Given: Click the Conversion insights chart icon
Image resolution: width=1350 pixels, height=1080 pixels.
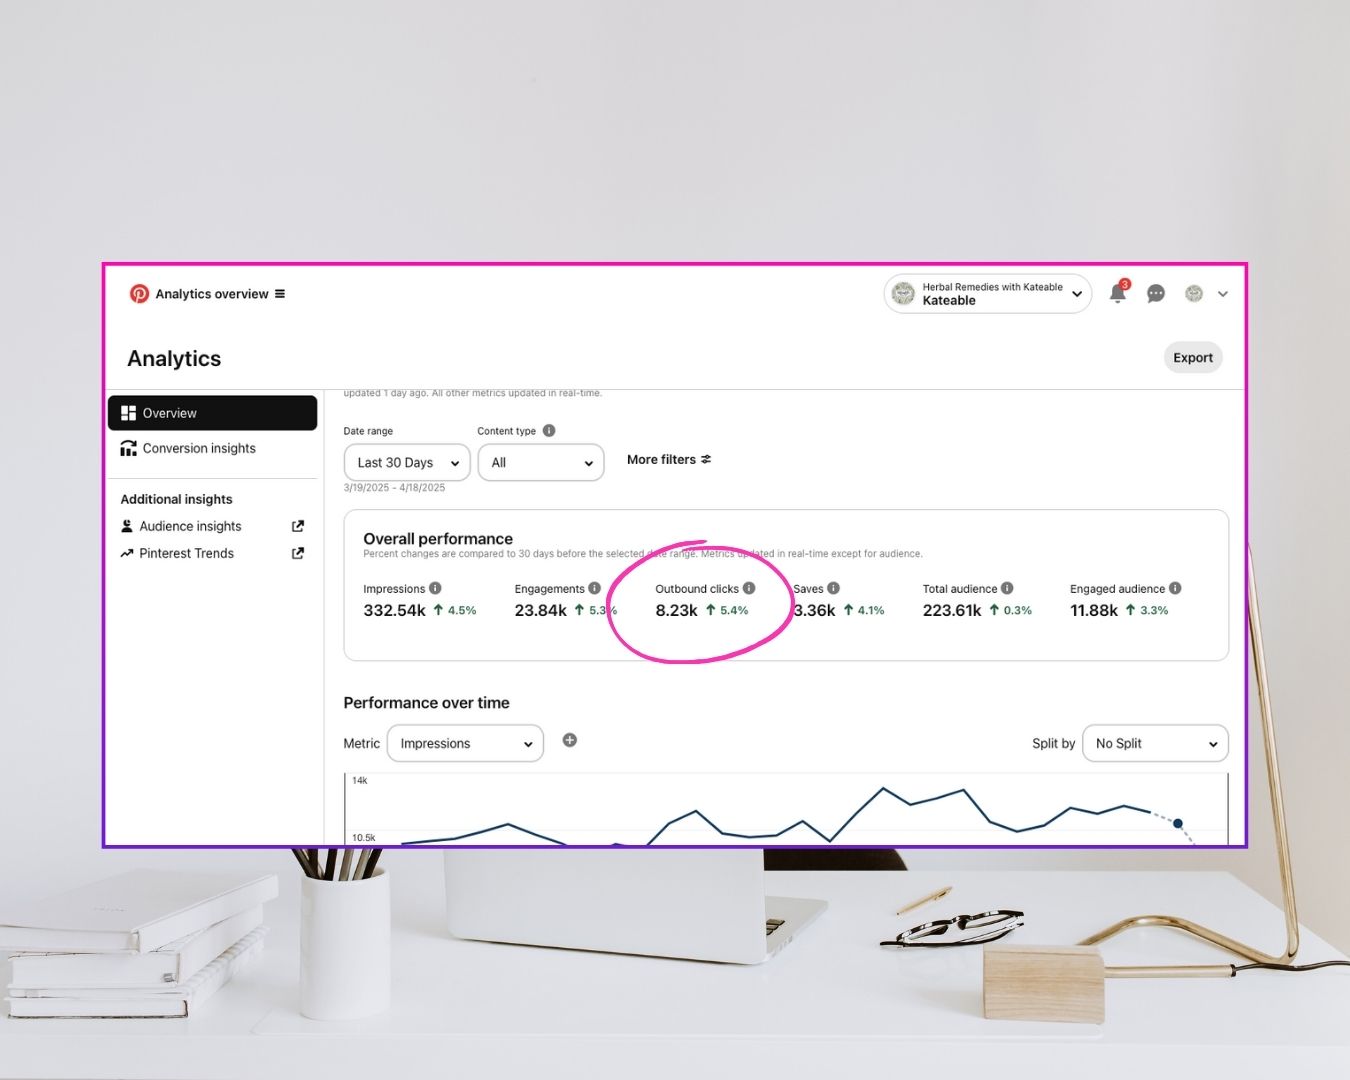Looking at the screenshot, I should [x=129, y=448].
